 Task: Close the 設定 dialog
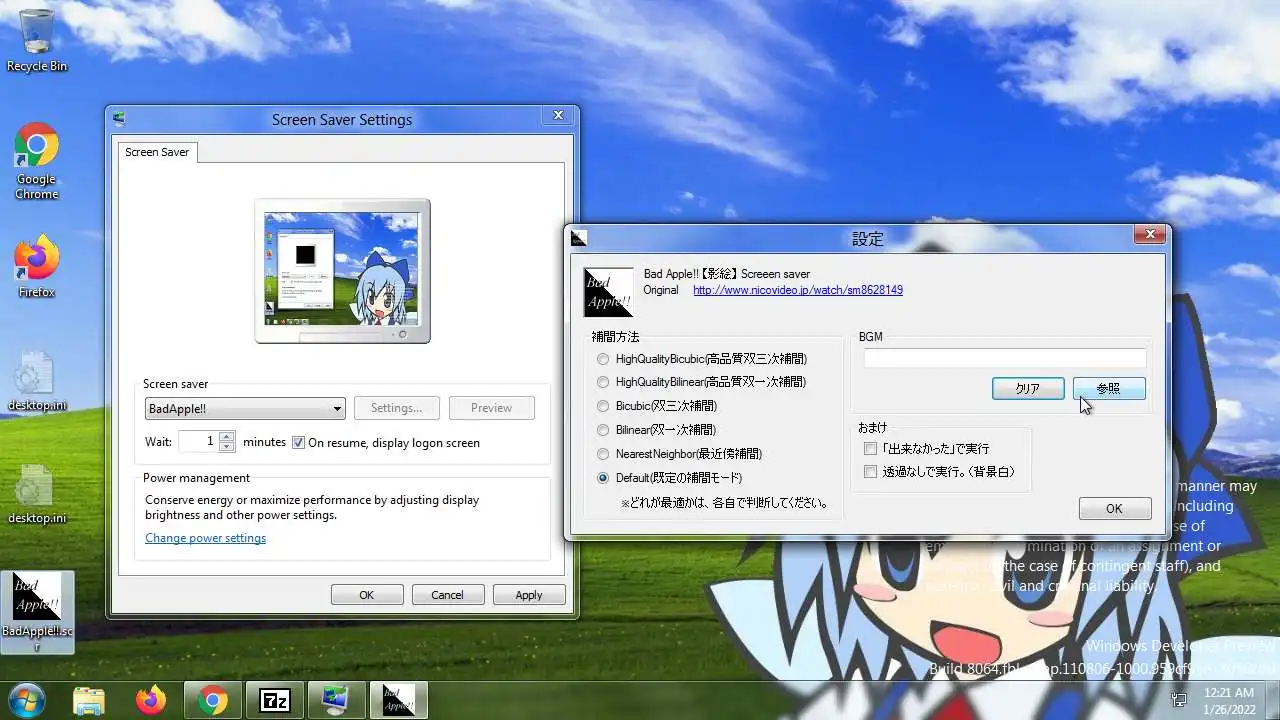[1150, 234]
